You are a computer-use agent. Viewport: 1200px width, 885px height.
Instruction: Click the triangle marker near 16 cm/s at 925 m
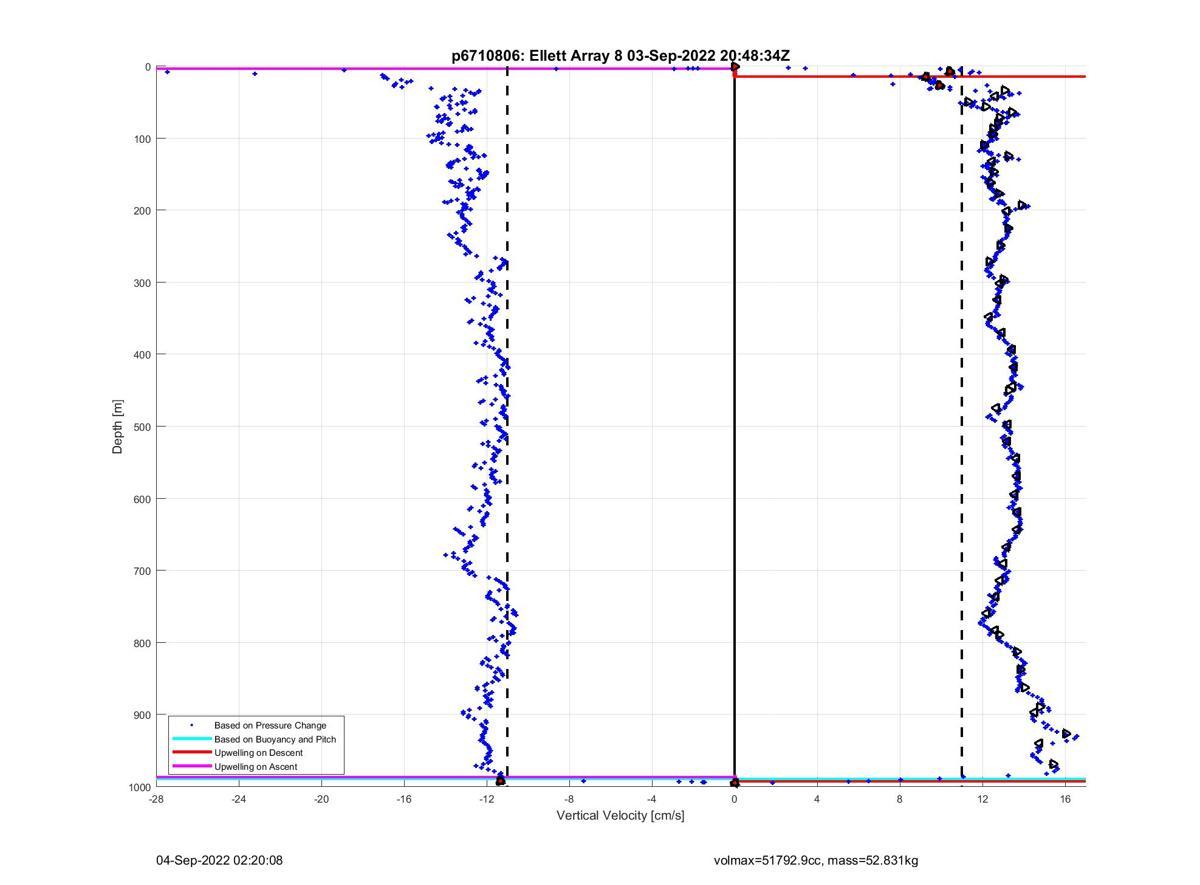click(x=1067, y=734)
